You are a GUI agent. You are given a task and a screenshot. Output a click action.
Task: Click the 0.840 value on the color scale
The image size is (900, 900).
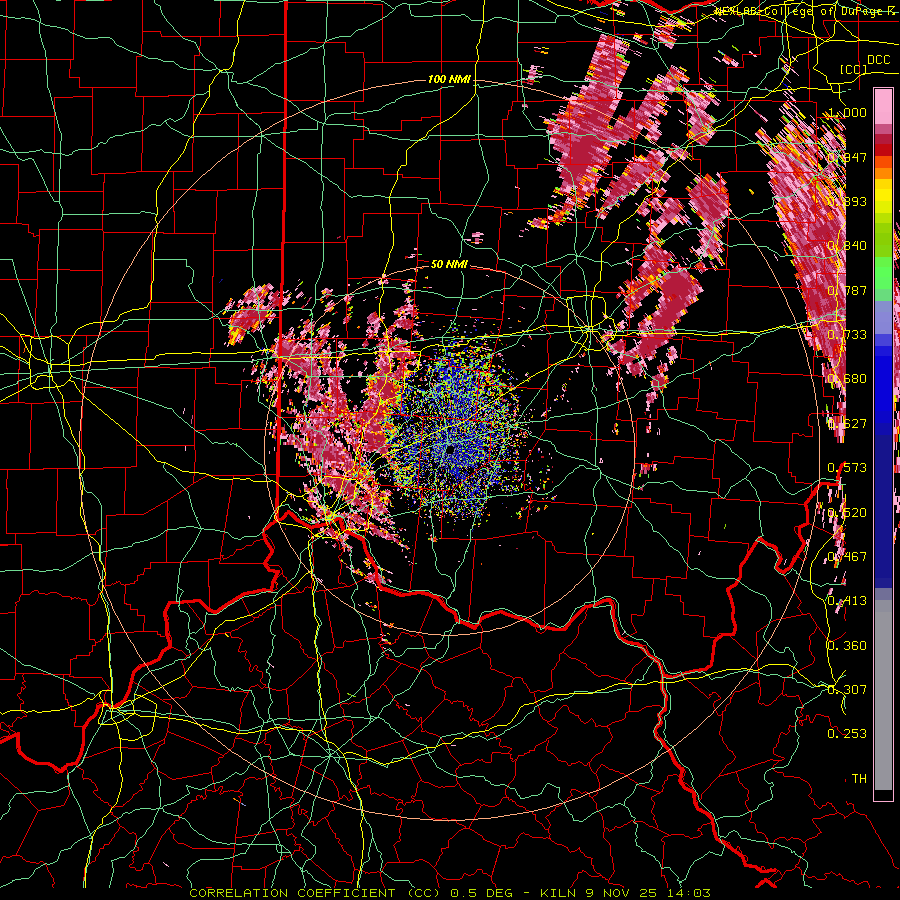(847, 246)
